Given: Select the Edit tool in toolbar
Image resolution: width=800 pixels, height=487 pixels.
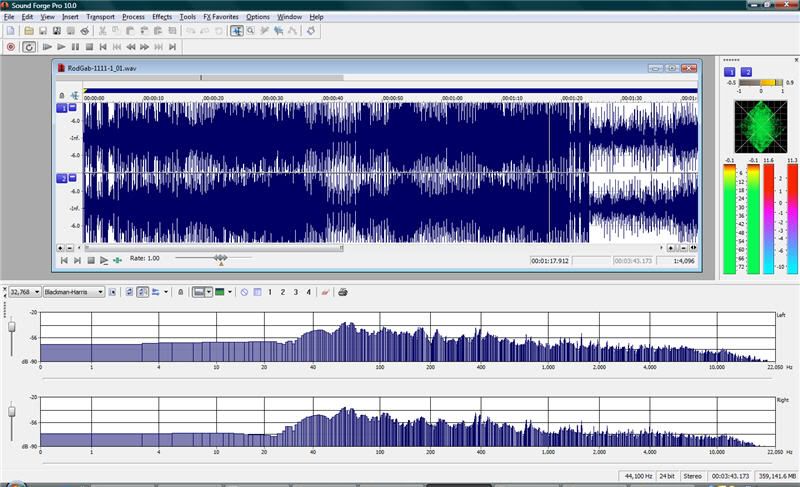Looking at the screenshot, I should click(x=237, y=31).
